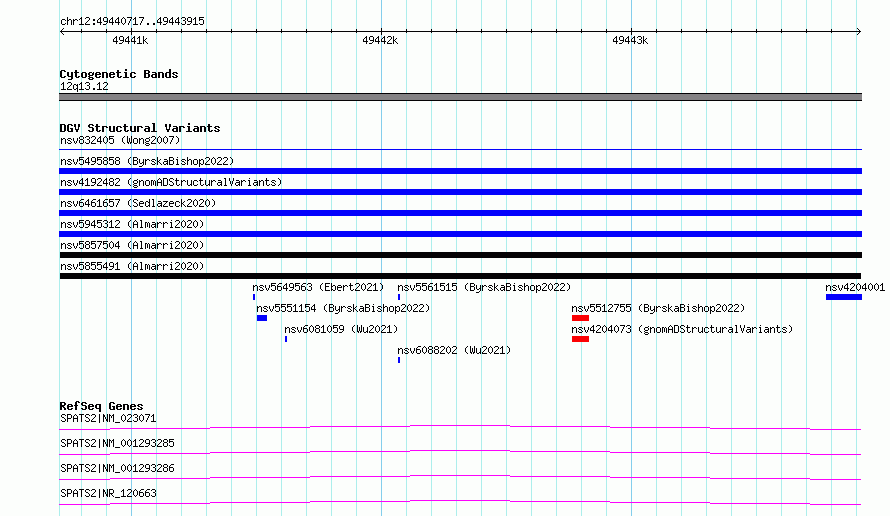Select transcript SPATS2|NR_120663
Screen dimensions: 890x516
pyautogui.click(x=108, y=493)
